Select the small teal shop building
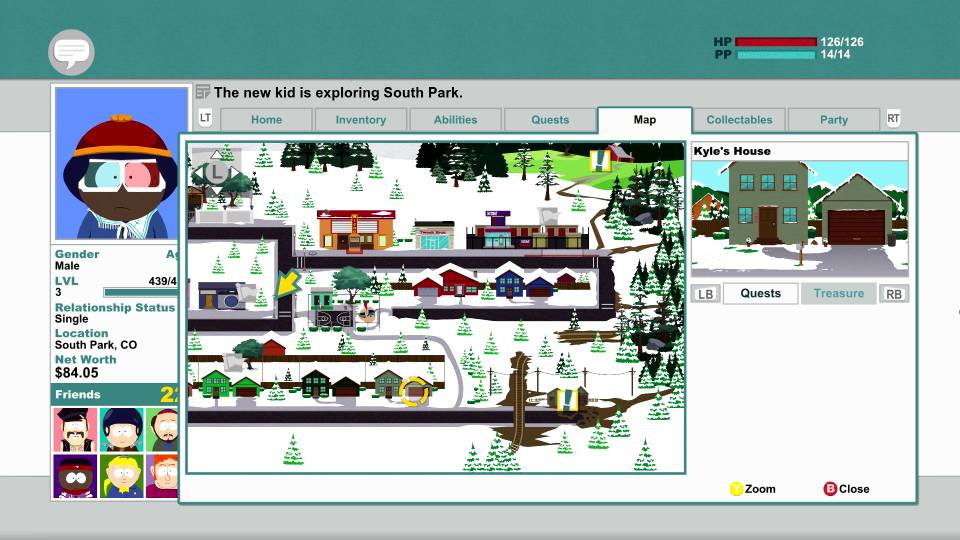Viewport: 960px width, 540px height. point(435,235)
